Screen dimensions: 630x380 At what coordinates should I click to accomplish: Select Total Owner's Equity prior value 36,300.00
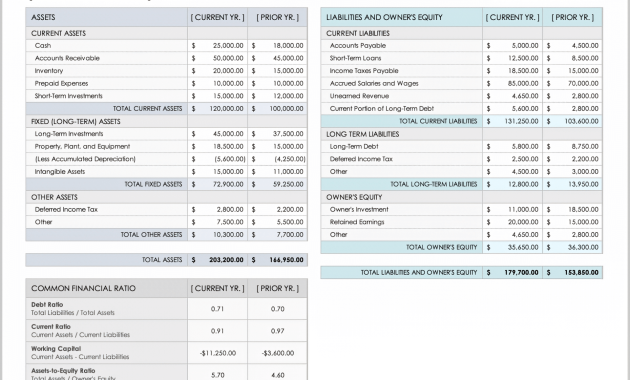[x=583, y=247]
